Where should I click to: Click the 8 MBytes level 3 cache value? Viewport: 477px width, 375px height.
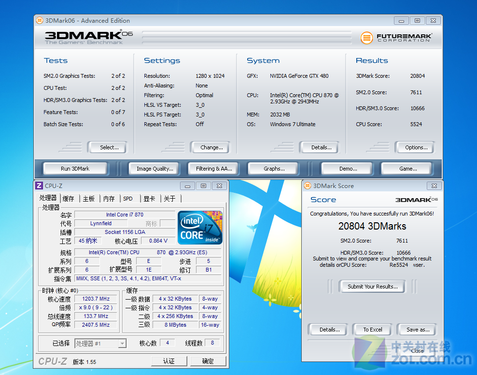tap(175, 325)
